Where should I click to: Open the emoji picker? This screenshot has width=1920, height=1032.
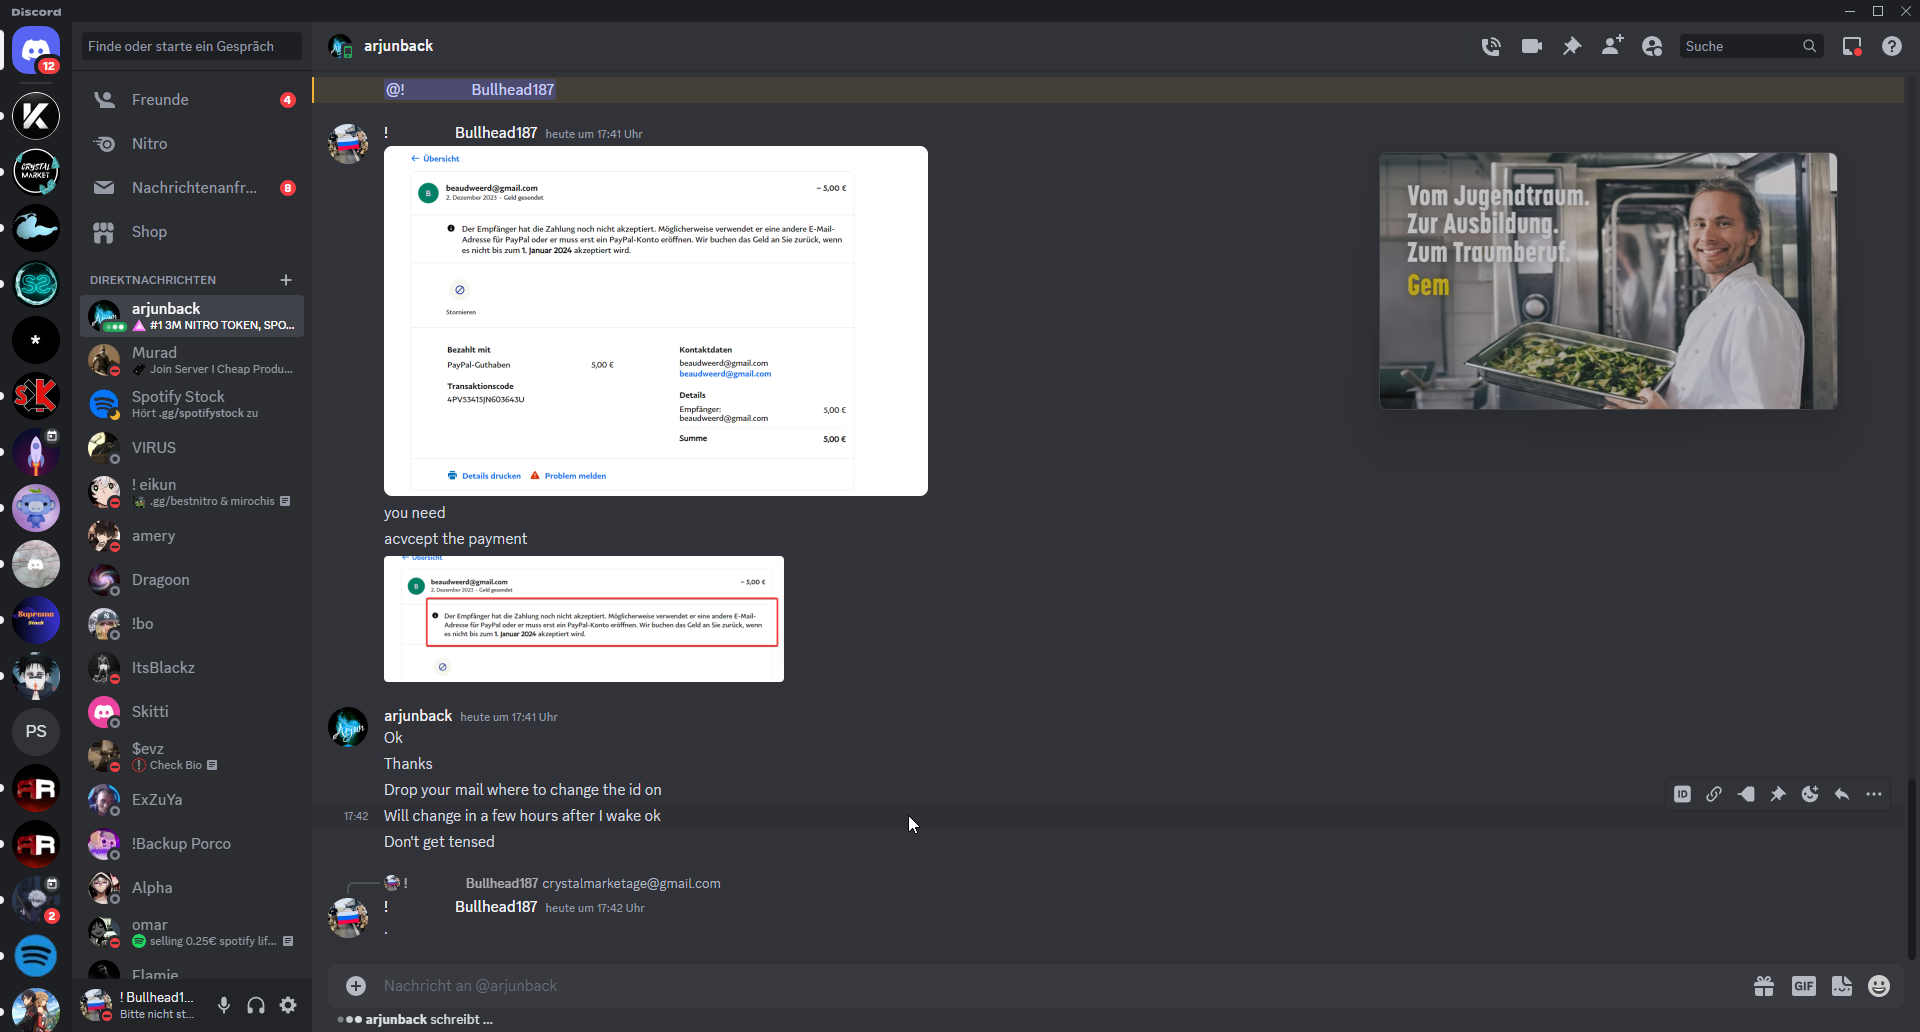(x=1879, y=986)
